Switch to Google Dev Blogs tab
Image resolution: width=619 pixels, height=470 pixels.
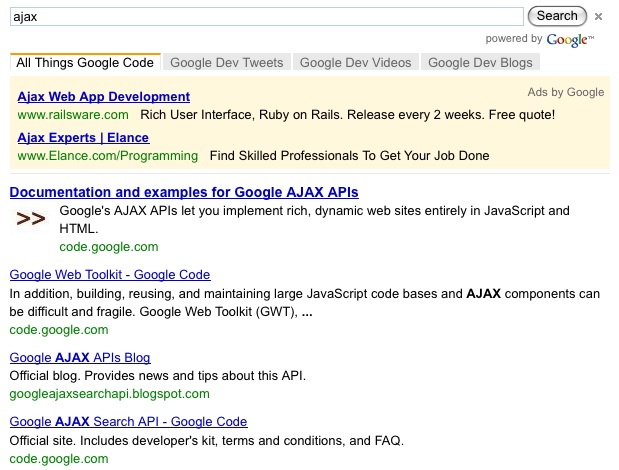480,62
